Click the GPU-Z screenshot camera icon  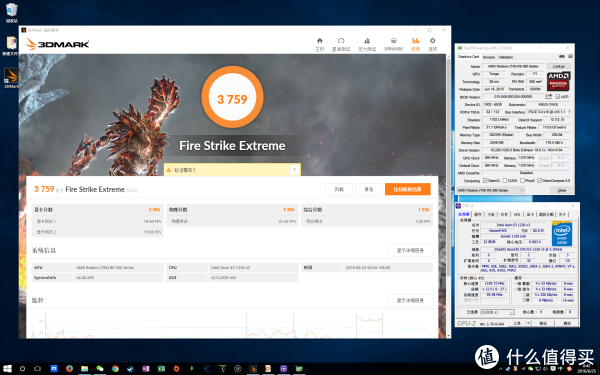(562, 57)
